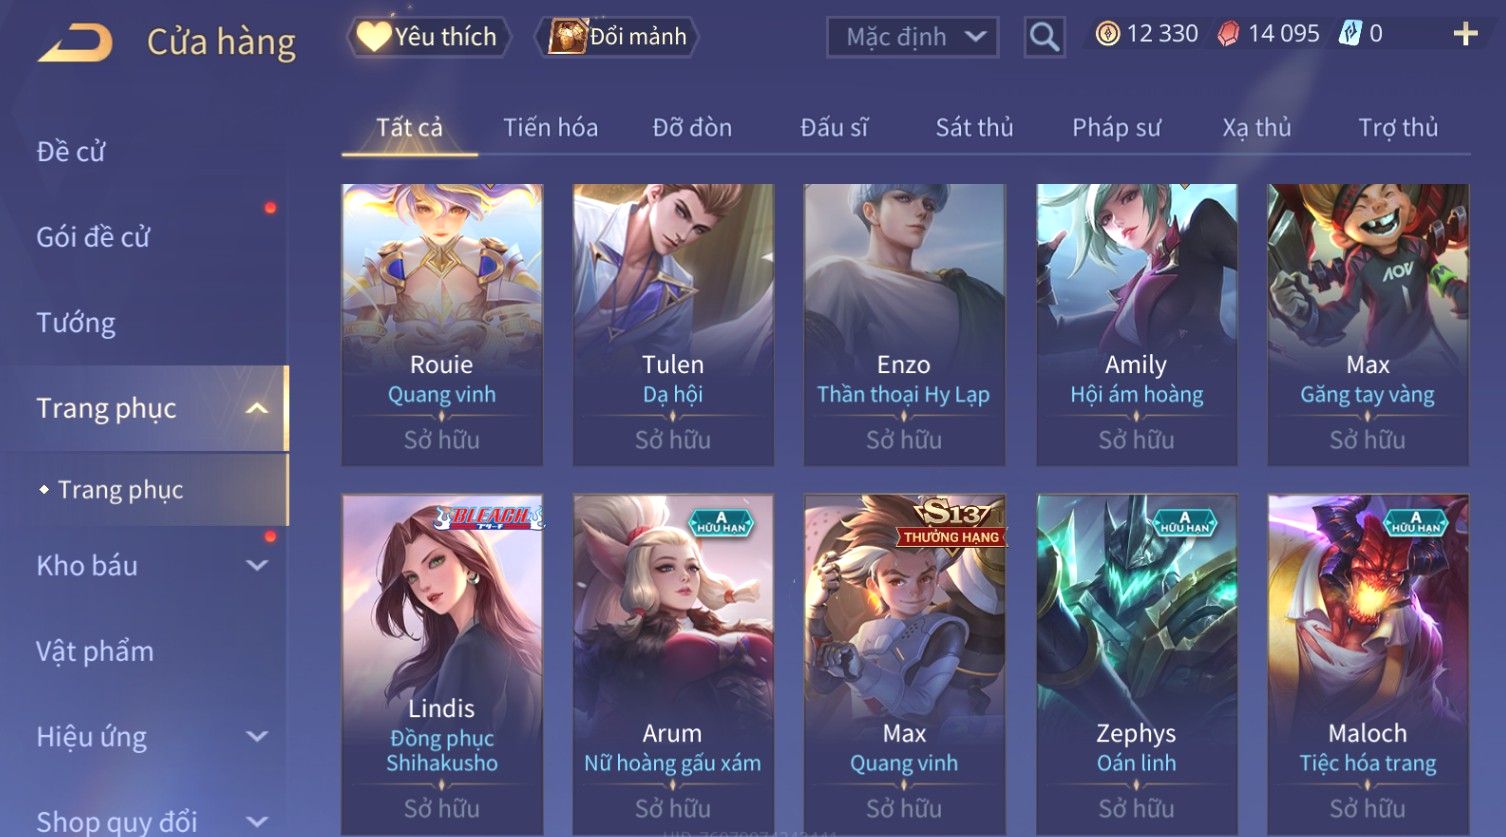Select Rouie Quang vinh skin card
Viewport: 1506px width, 837px height.
pos(442,324)
